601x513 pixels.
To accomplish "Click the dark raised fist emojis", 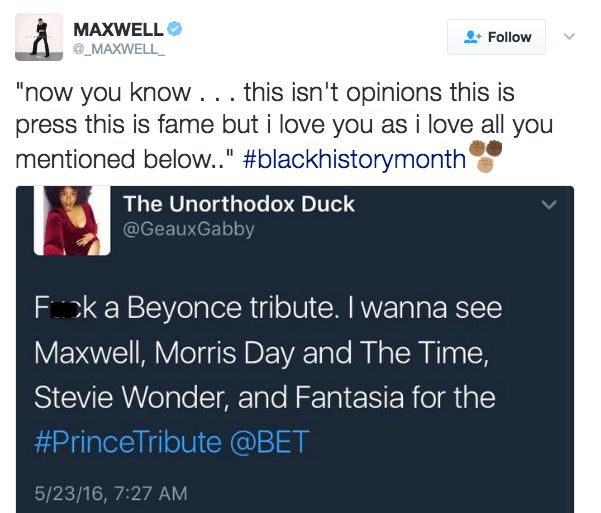I will 486,148.
